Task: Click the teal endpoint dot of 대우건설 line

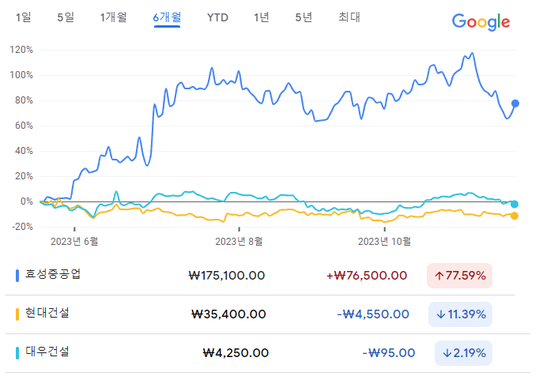Action: pos(514,204)
